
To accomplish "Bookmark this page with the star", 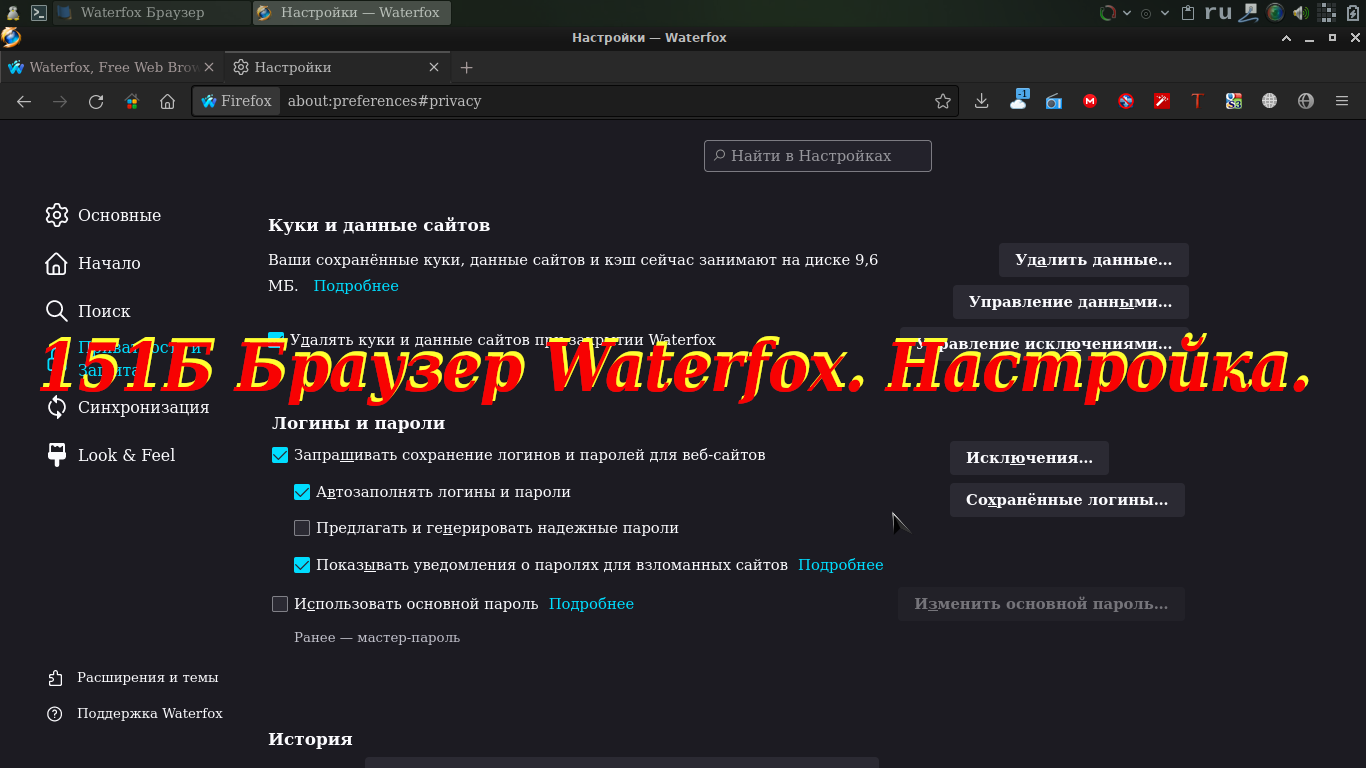I will (x=942, y=101).
